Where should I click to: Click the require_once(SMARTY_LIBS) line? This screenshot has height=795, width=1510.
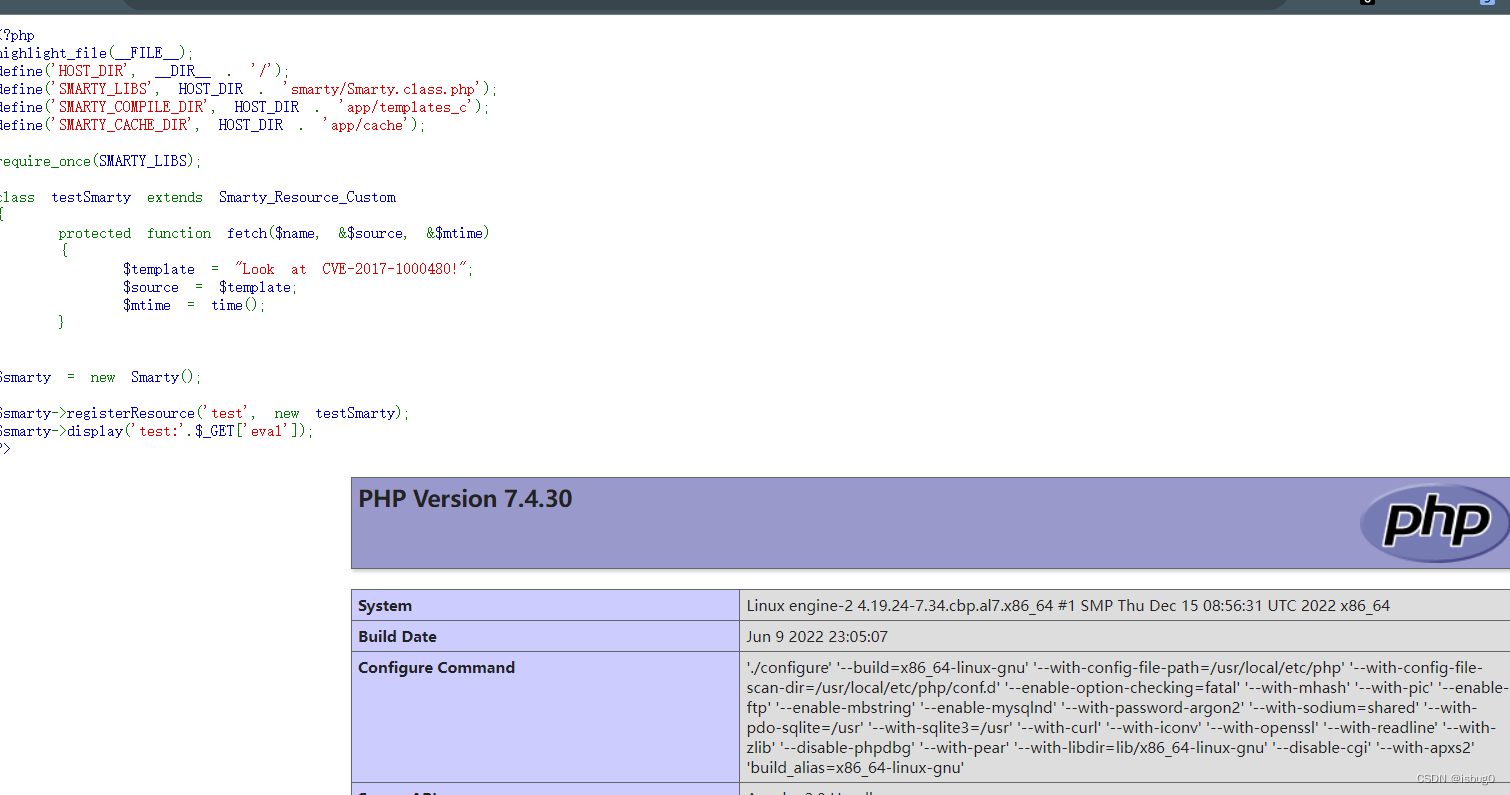[101, 161]
